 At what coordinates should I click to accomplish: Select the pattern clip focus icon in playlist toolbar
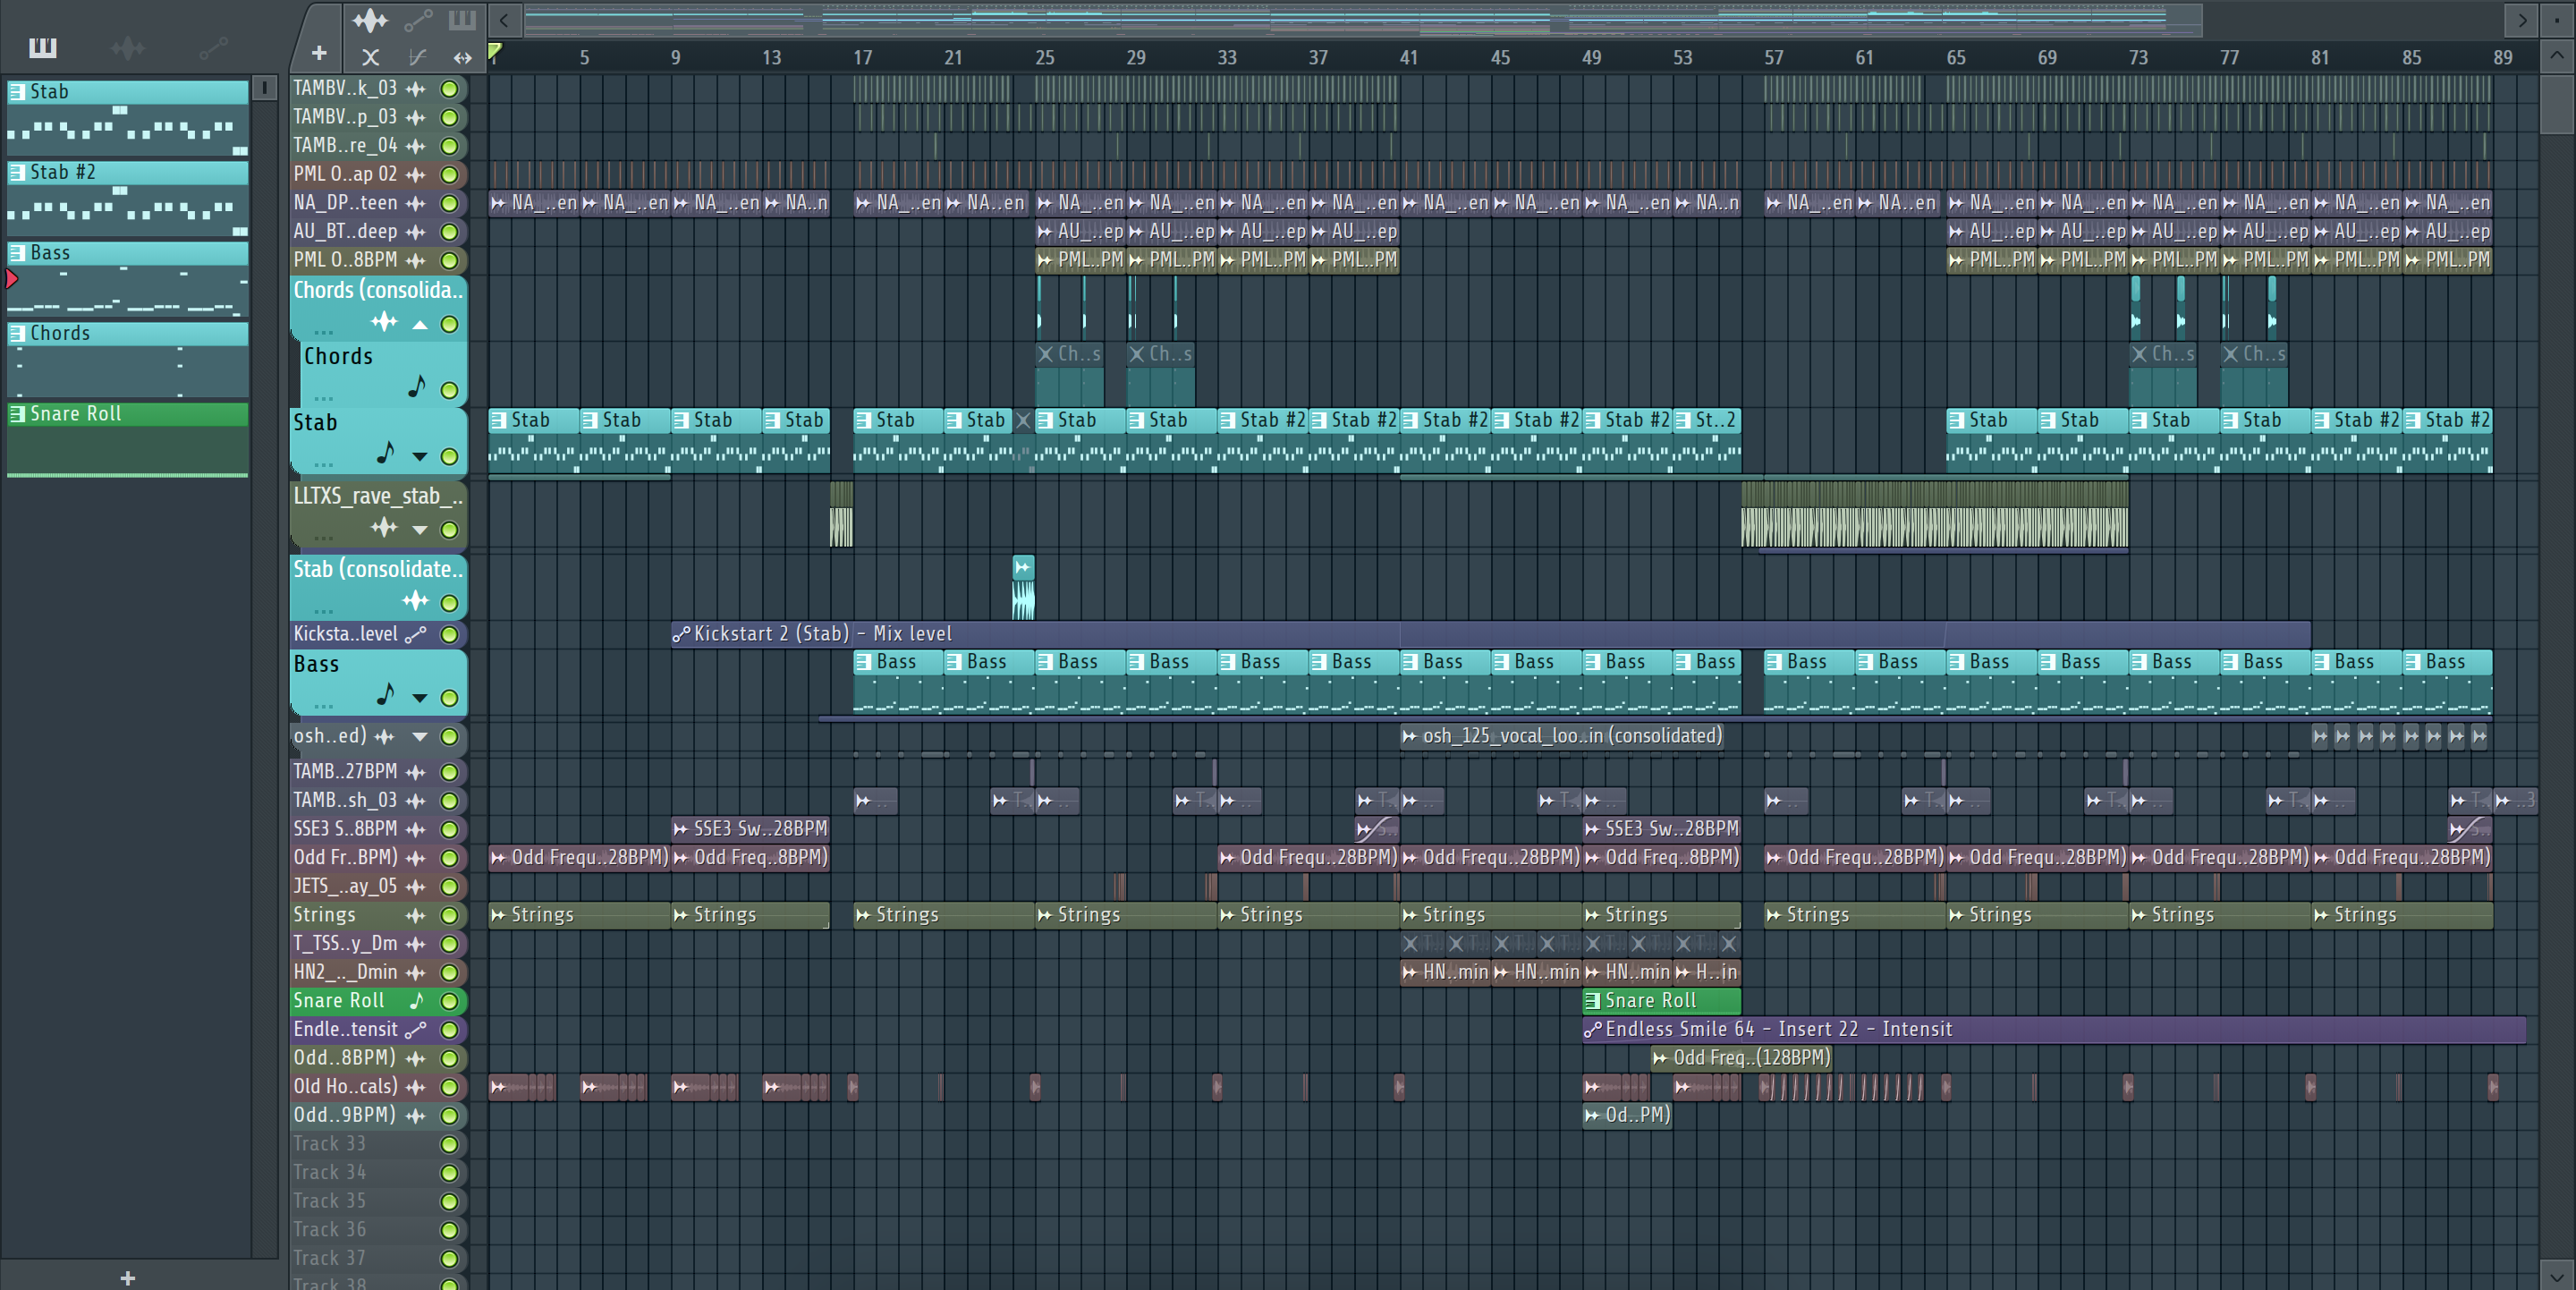(x=461, y=20)
